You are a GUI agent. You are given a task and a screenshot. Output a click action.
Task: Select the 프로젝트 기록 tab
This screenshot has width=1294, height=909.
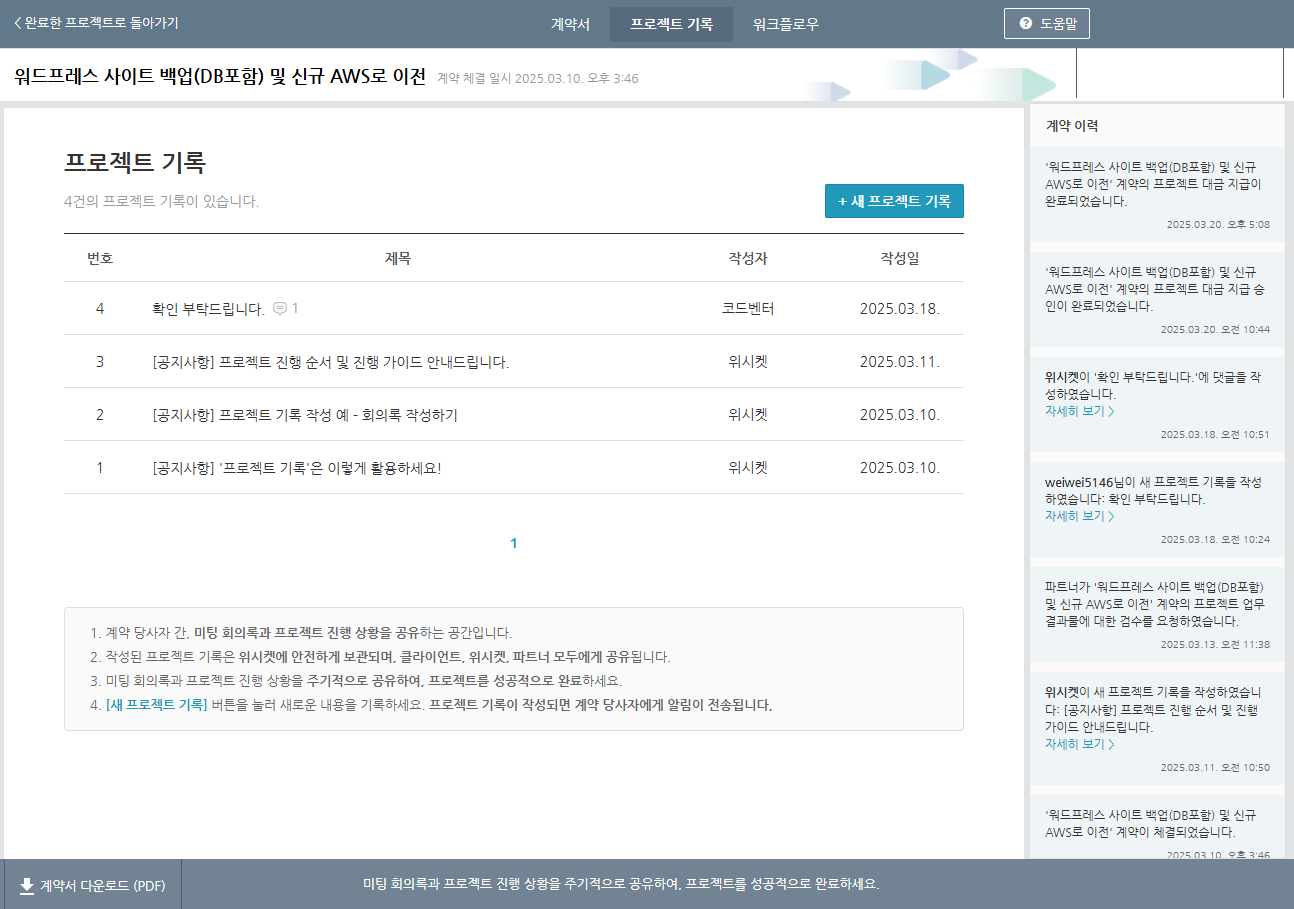pyautogui.click(x=671, y=25)
